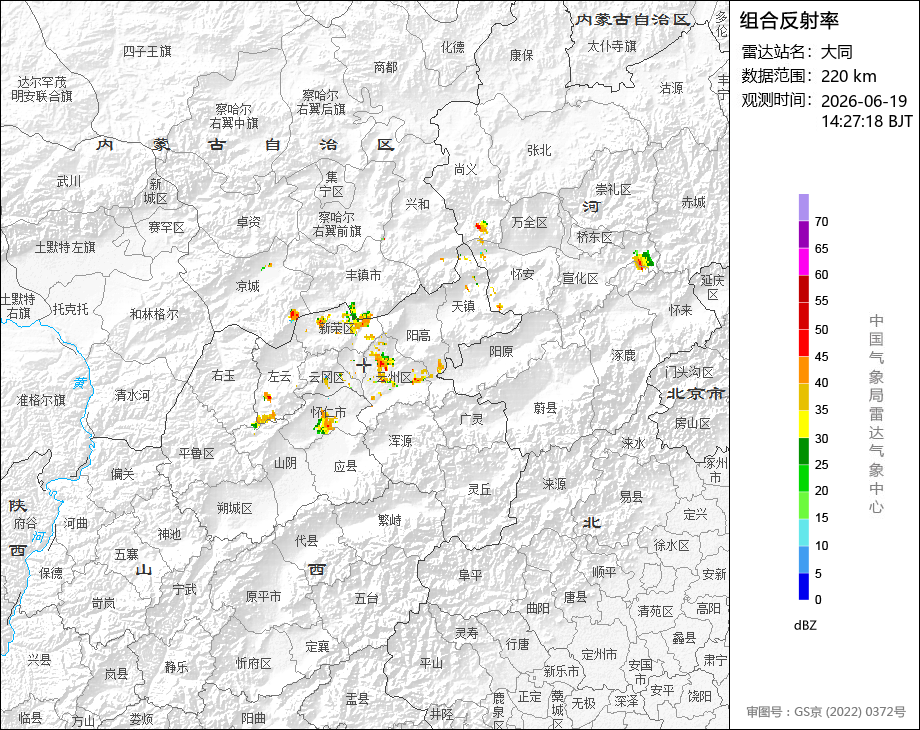The width and height of the screenshot is (920, 730).
Task: Click the 门头沟区 map label
Action: click(689, 372)
